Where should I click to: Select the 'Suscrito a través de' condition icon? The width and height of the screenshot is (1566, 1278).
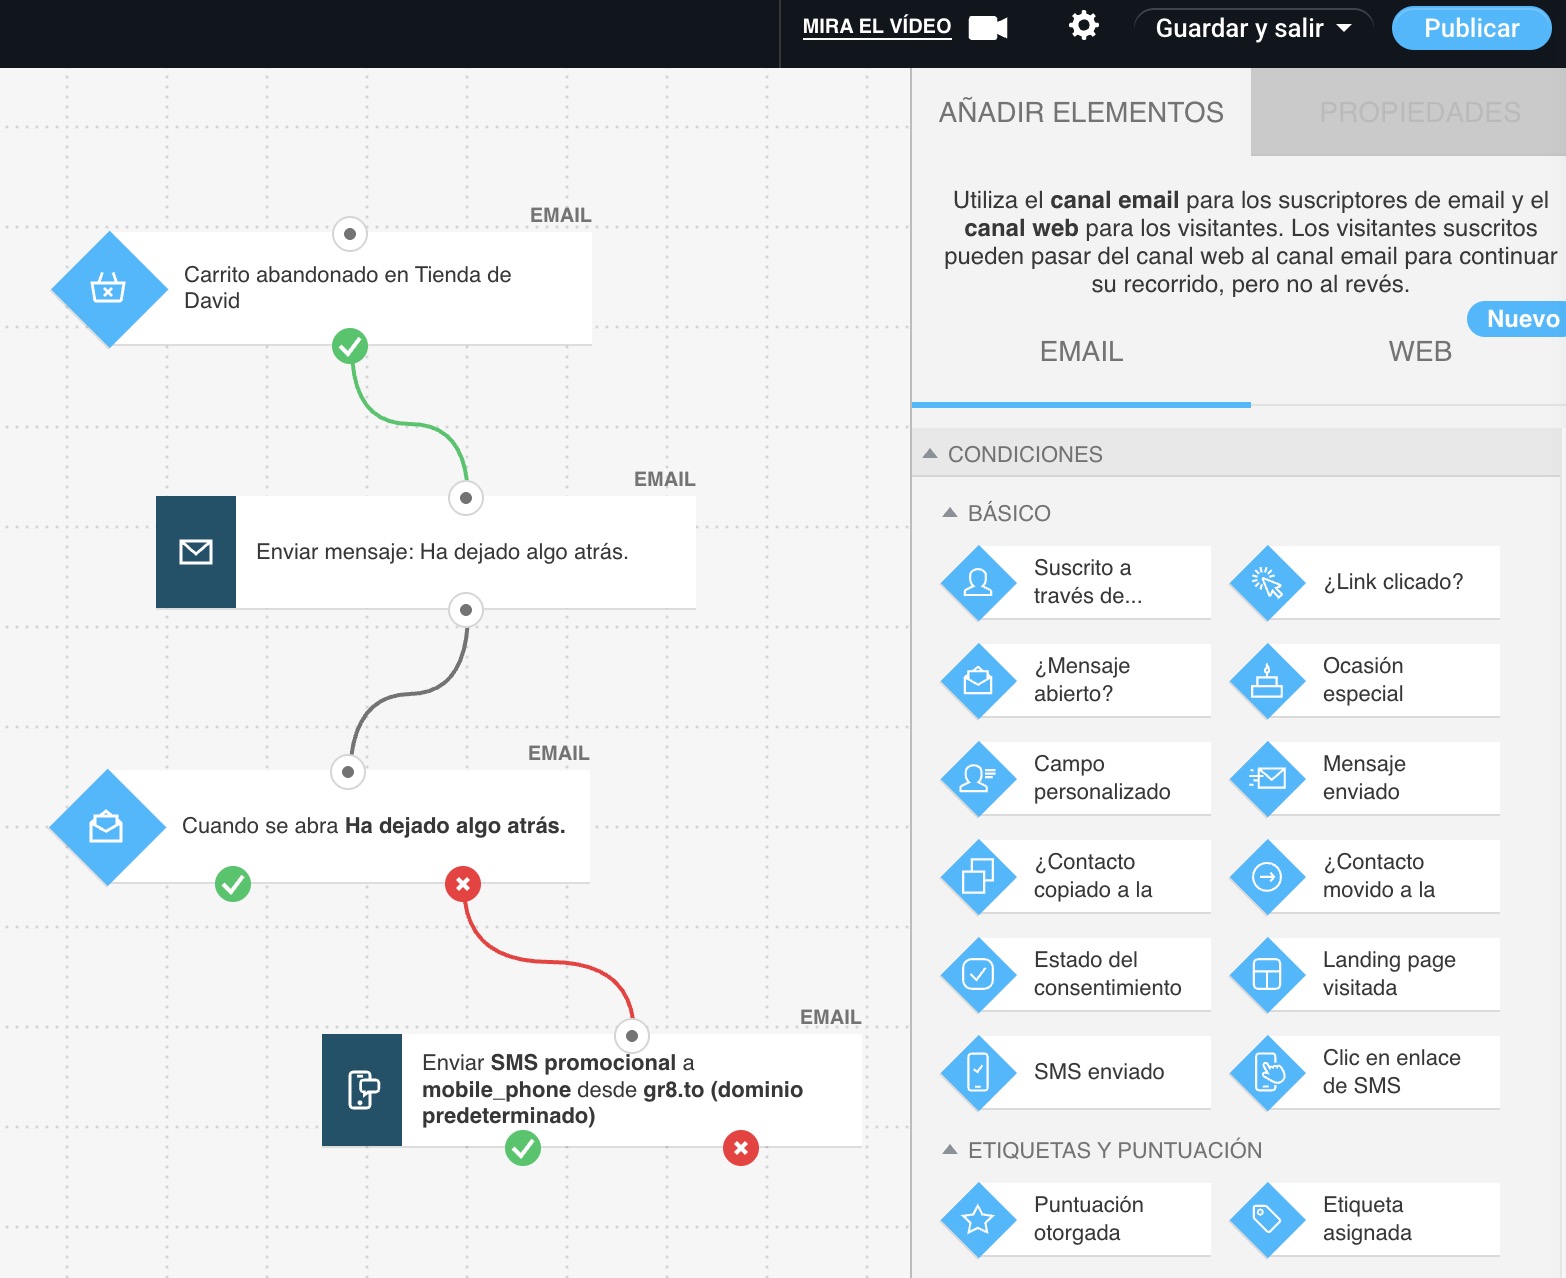pos(978,582)
